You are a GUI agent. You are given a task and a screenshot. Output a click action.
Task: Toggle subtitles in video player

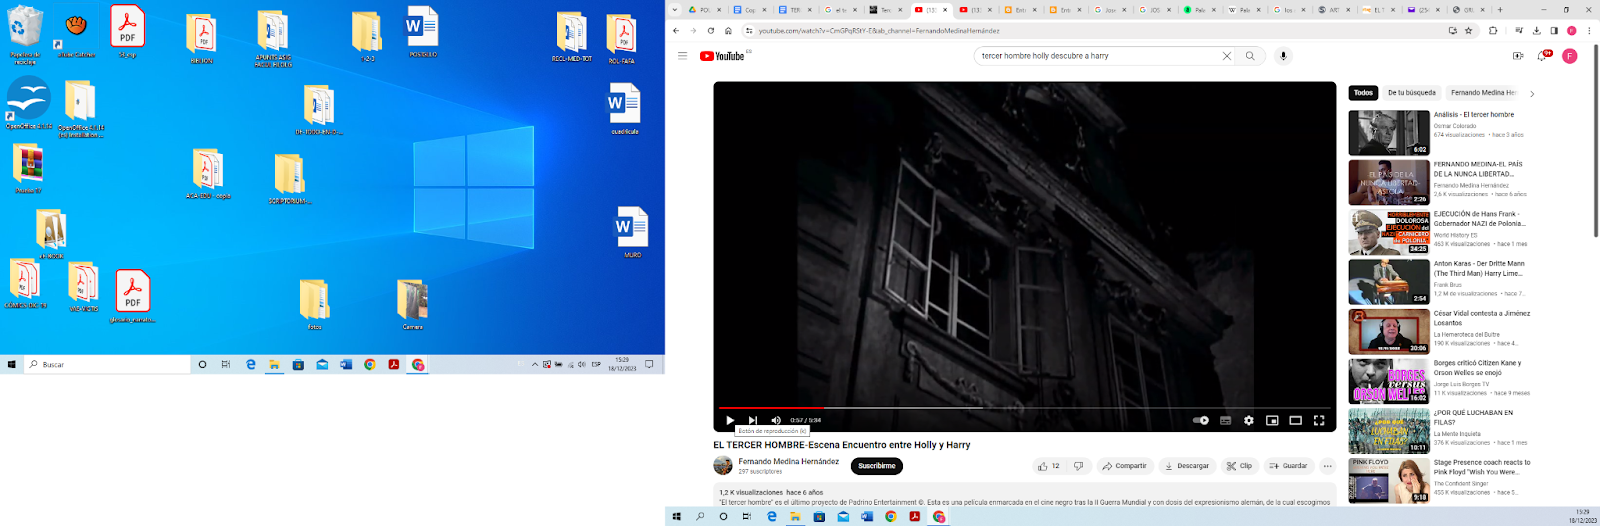click(1225, 420)
